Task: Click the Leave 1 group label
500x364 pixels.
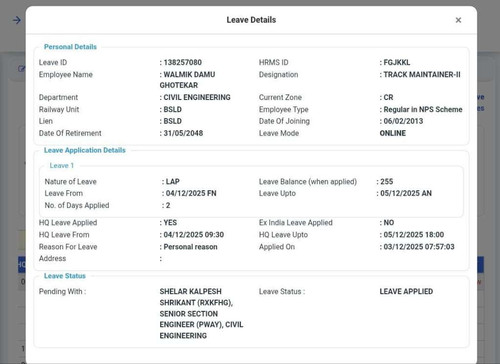Action: click(x=62, y=165)
